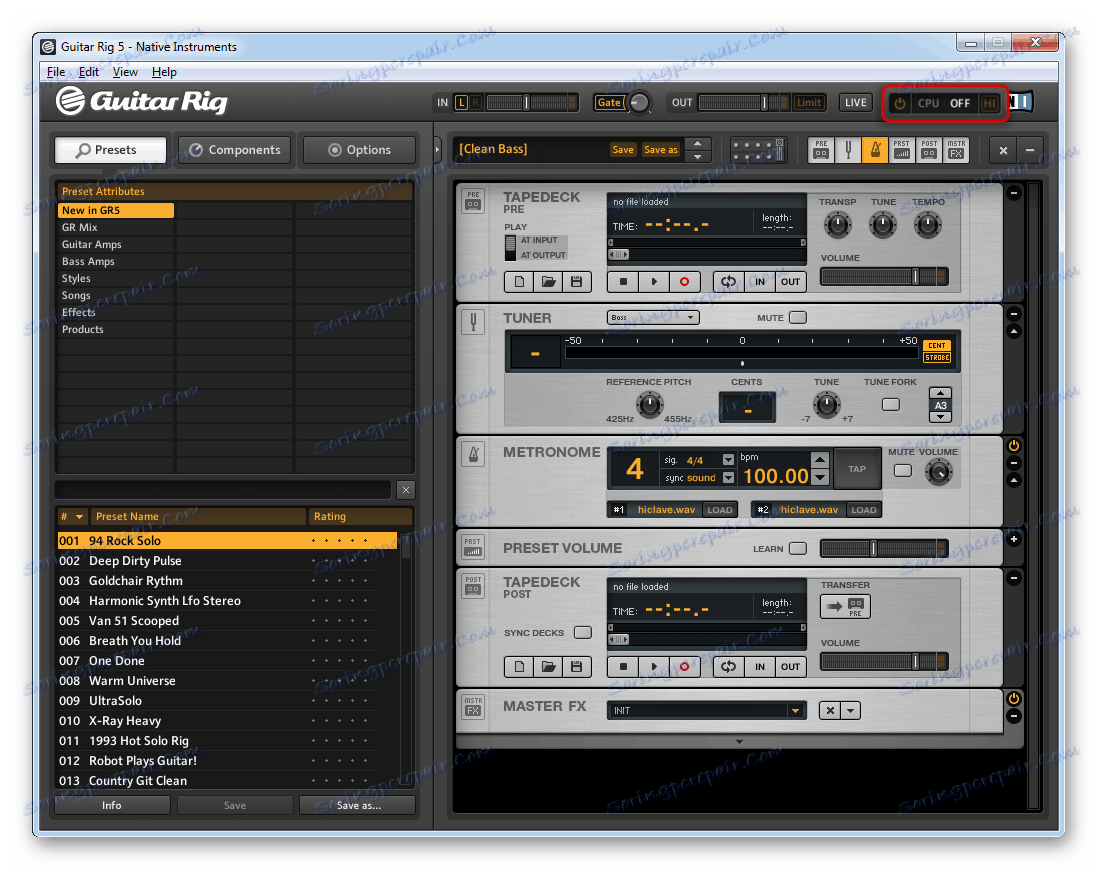Click the Preset Volume slider
Image resolution: width=1098 pixels, height=870 pixels.
(x=884, y=548)
